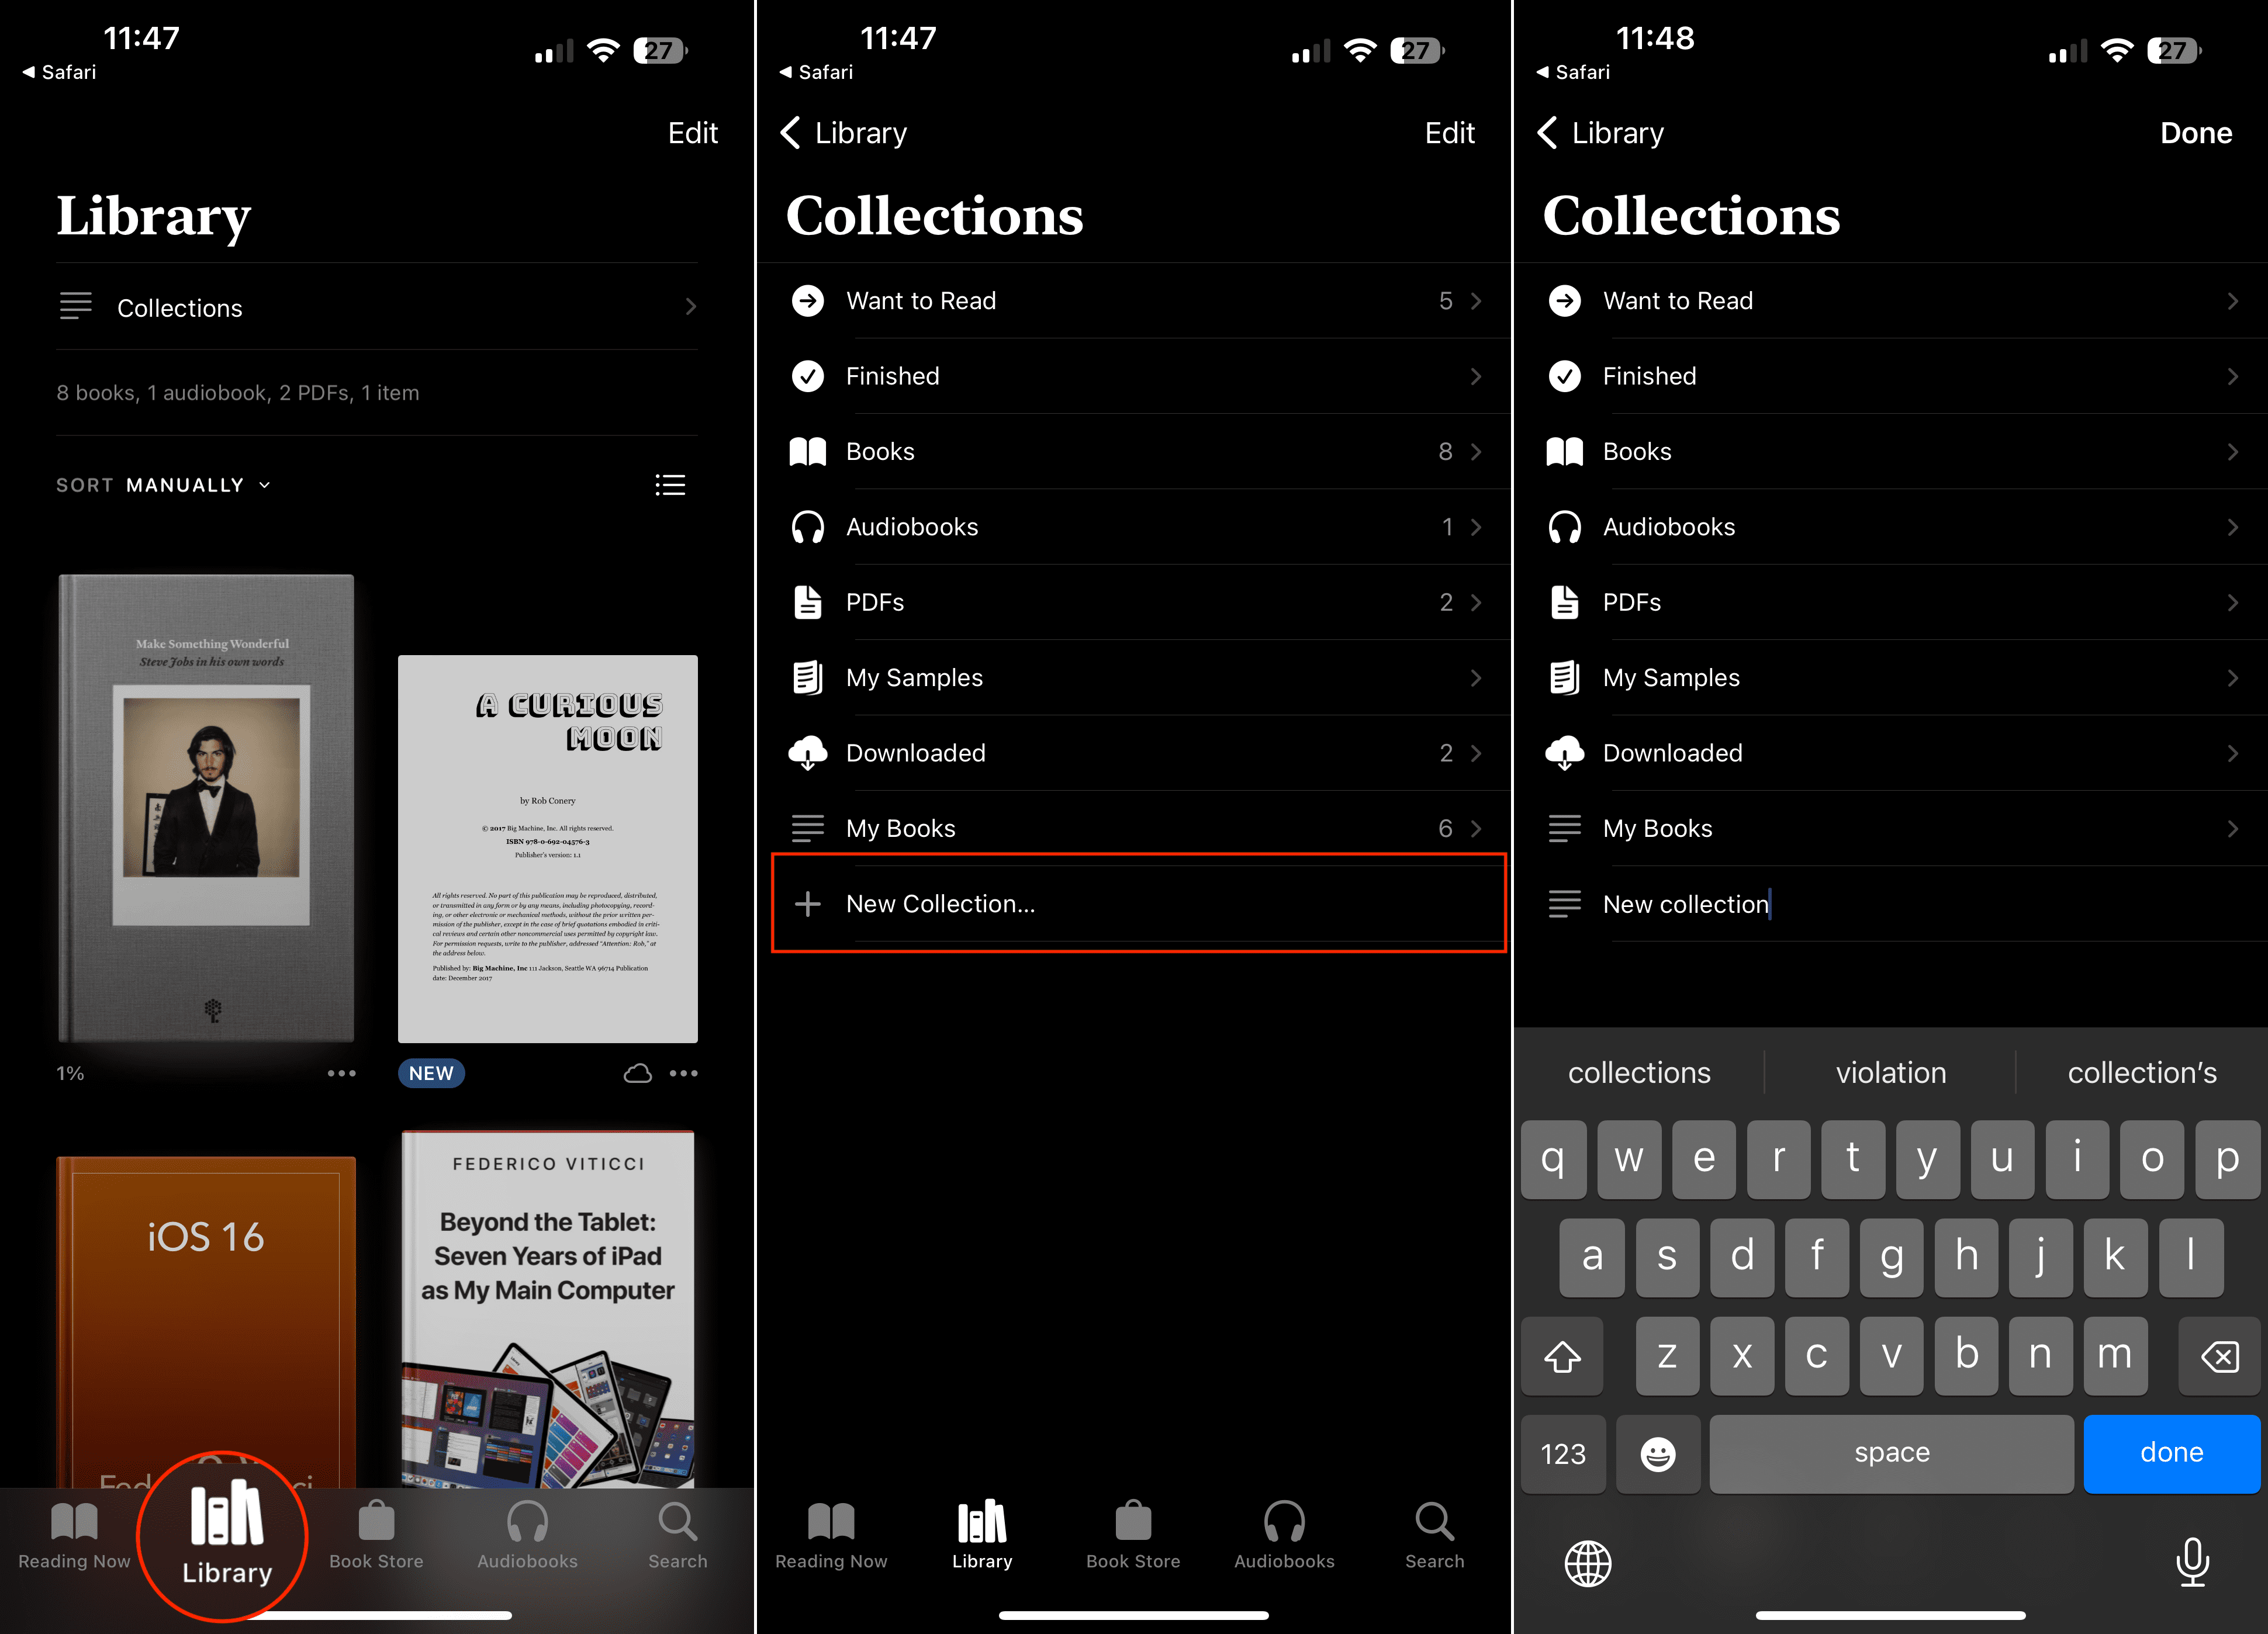Toggle the keyboard Shift key
Screen dimensions: 2268x1634
pyautogui.click(x=1562, y=1356)
